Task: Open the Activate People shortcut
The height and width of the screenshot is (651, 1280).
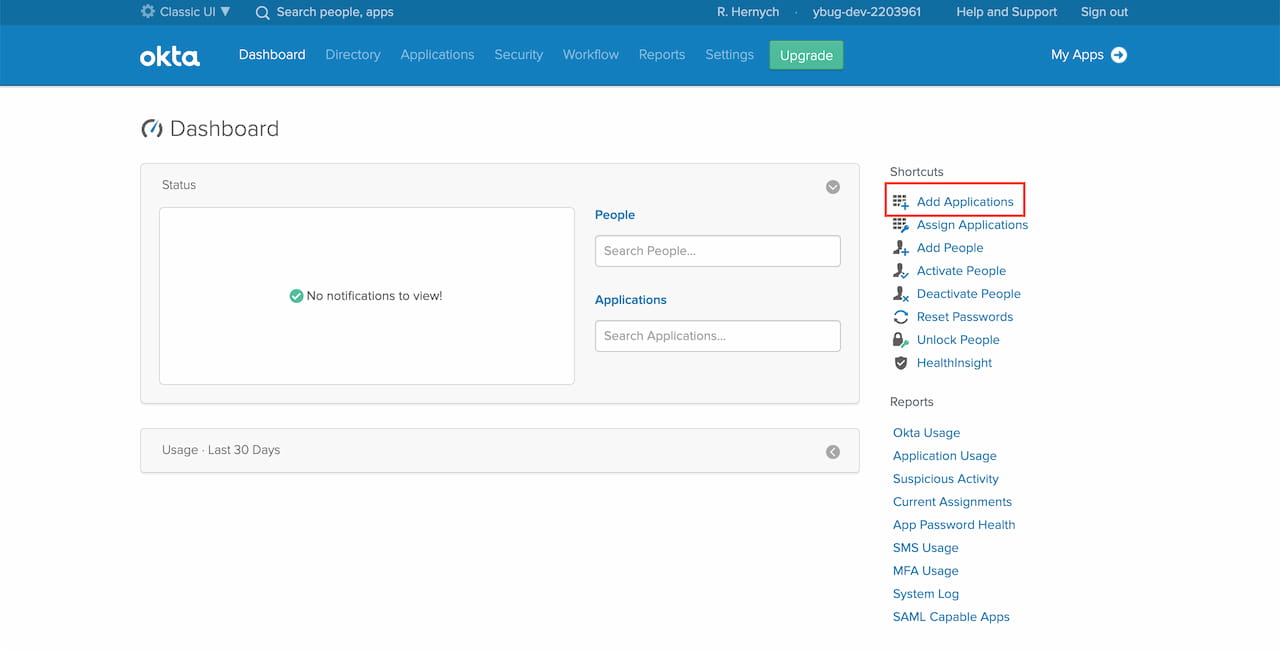Action: 961,271
